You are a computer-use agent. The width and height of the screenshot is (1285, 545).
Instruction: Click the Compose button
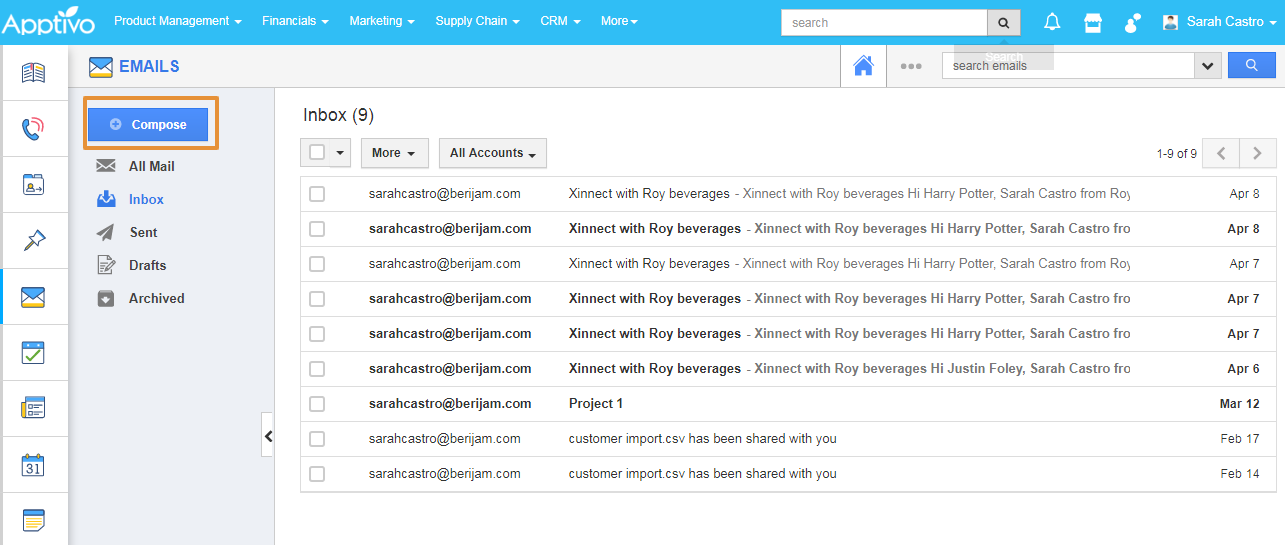[x=148, y=124]
